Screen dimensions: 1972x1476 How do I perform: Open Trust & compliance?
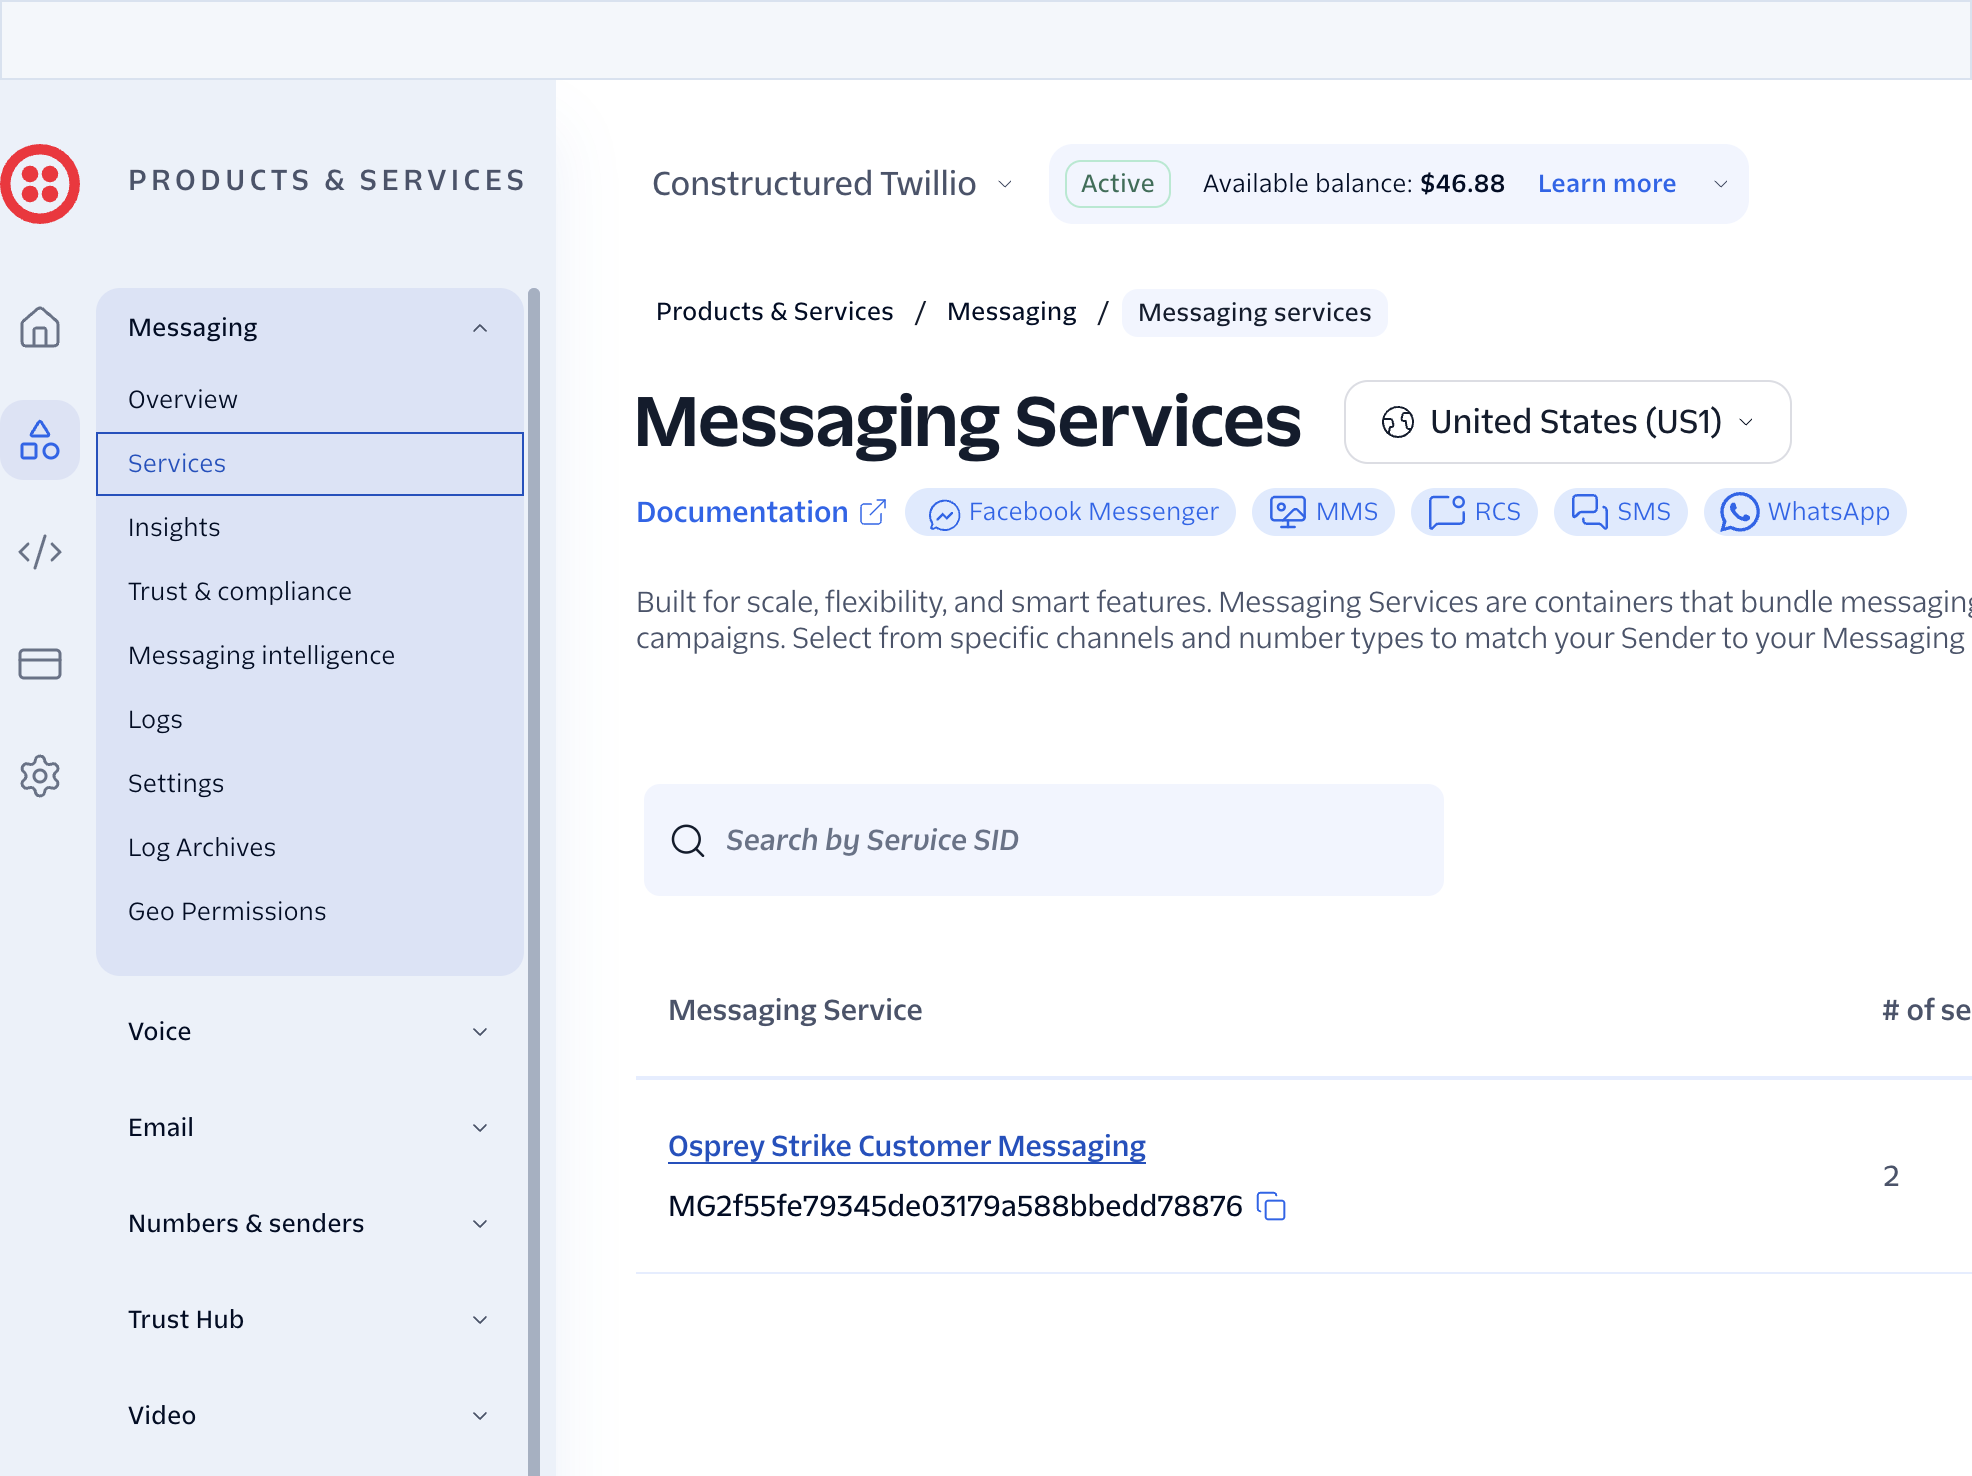pos(310,591)
